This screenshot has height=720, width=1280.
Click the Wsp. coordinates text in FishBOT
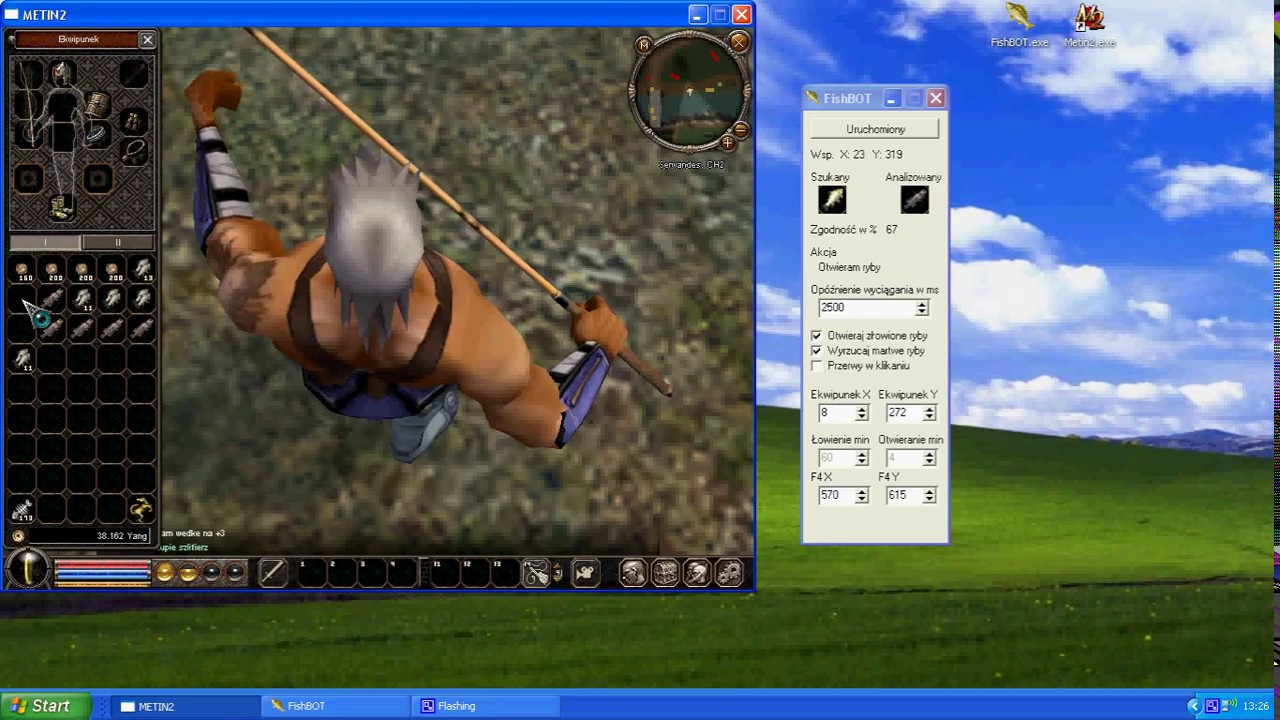tap(856, 154)
